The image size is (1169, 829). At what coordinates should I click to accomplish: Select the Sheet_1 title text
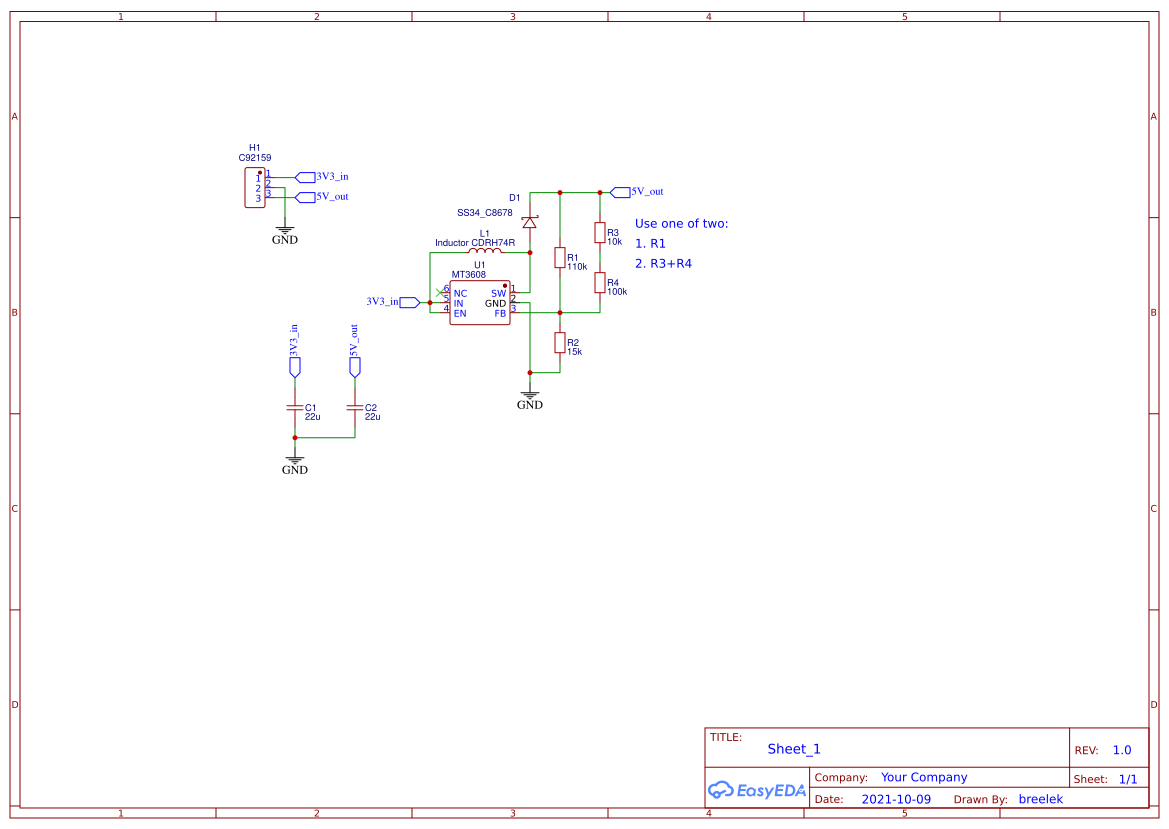point(793,748)
